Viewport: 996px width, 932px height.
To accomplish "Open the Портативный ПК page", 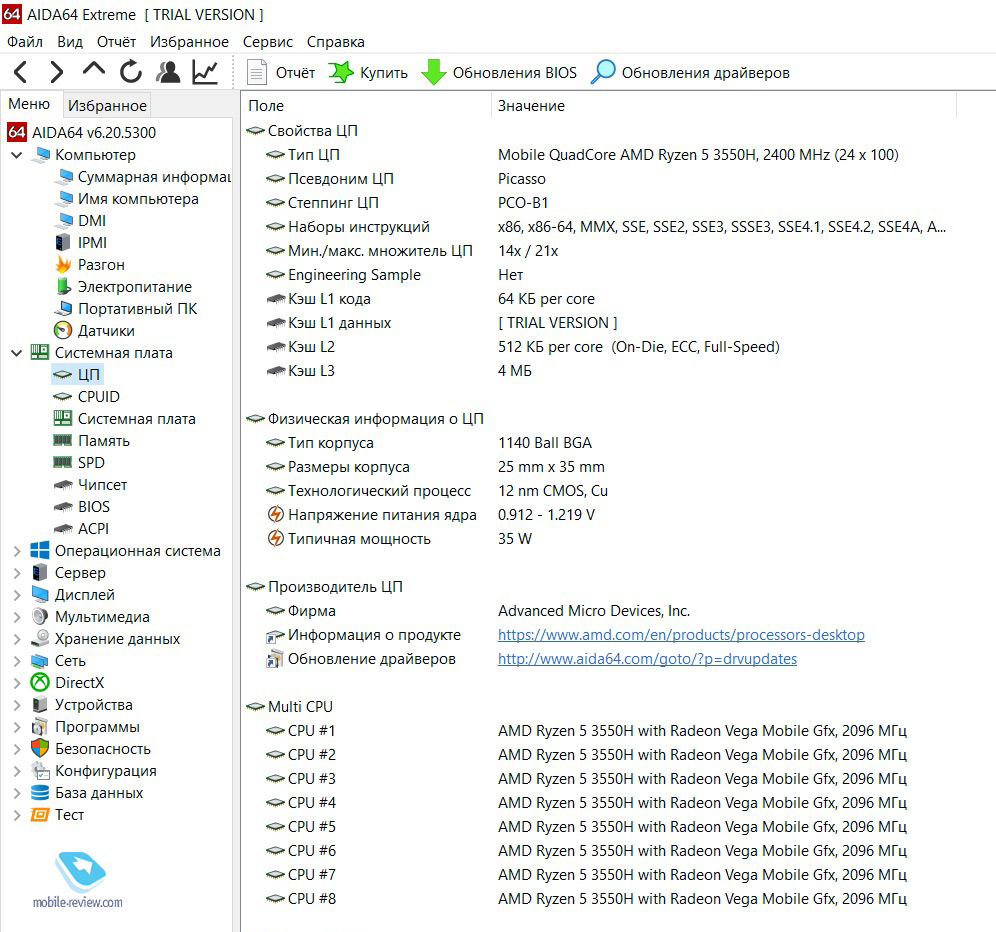I will 126,309.
